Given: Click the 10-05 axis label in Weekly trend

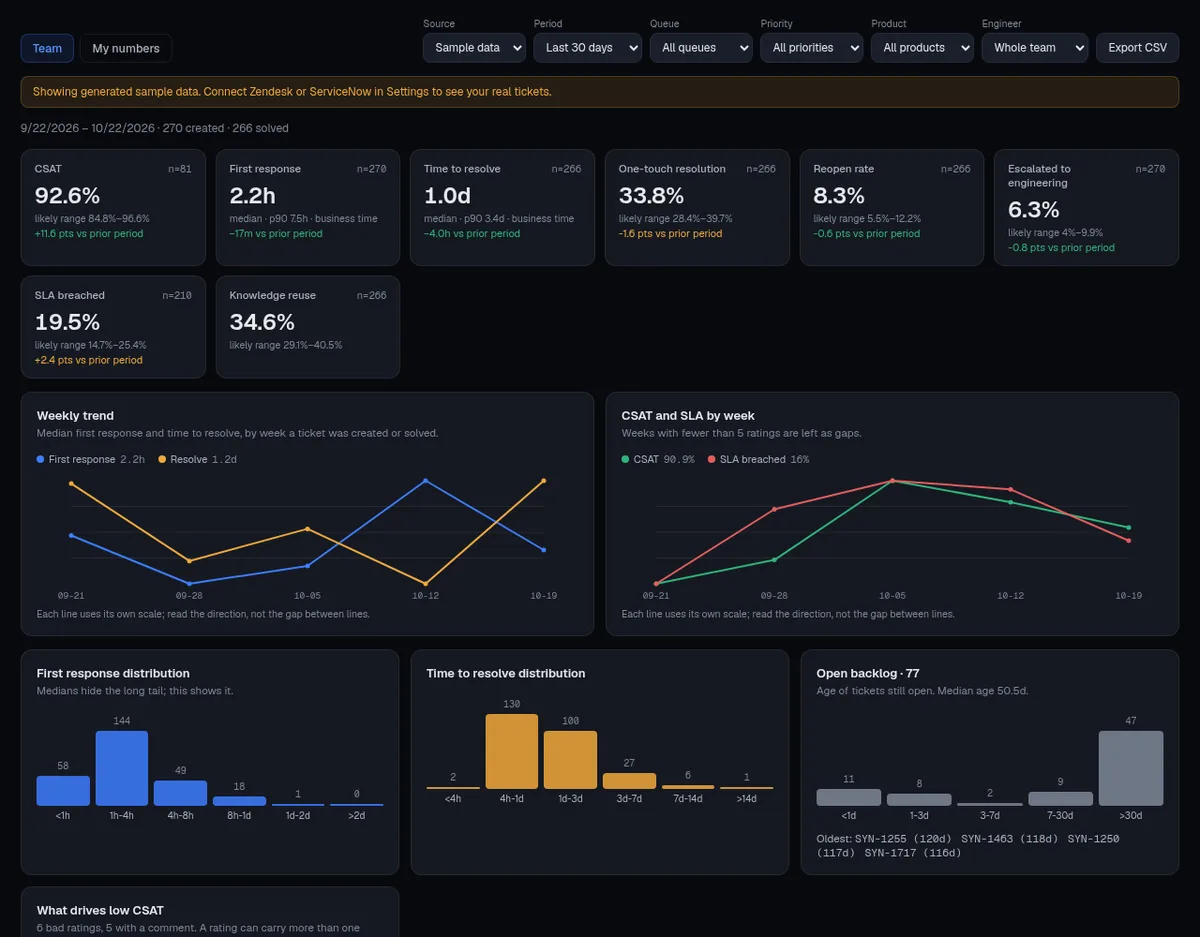Looking at the screenshot, I should pyautogui.click(x=307, y=595).
